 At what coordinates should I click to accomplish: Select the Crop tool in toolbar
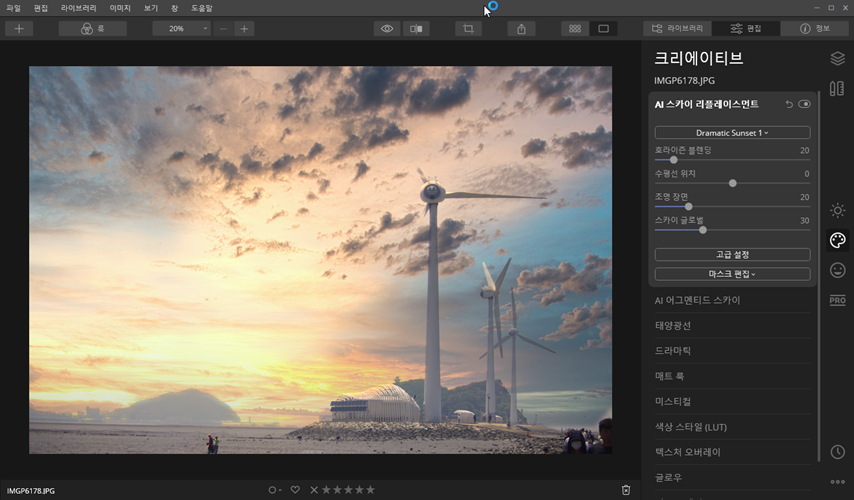[x=467, y=29]
